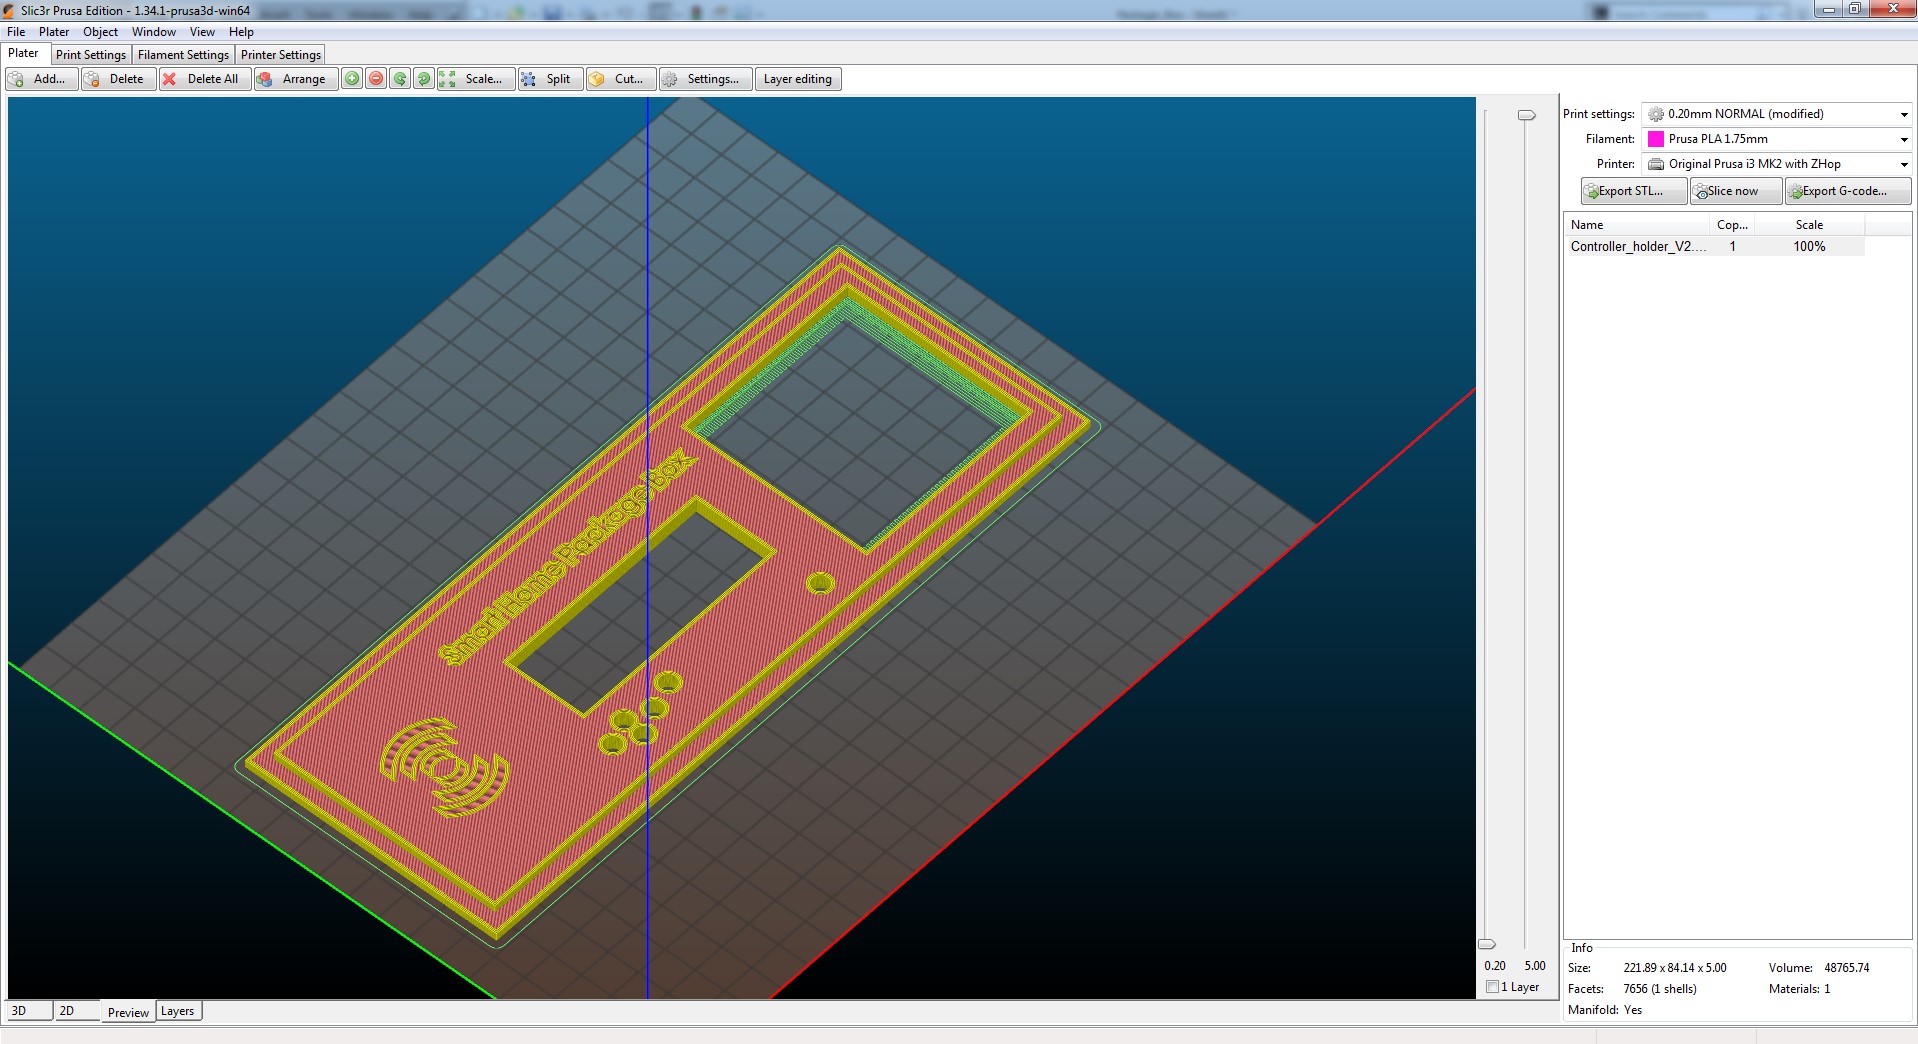
Task: Click the printer icon in Printer dropdown
Action: coord(1656,164)
